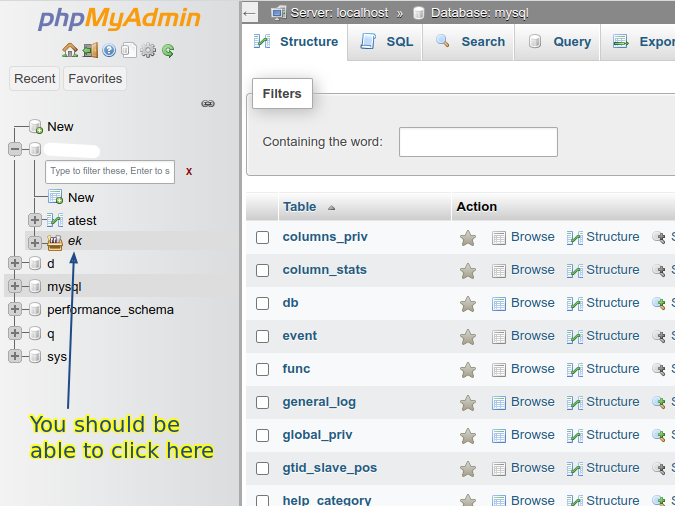Expand the sys database node
The width and height of the screenshot is (675, 506).
pyautogui.click(x=15, y=356)
